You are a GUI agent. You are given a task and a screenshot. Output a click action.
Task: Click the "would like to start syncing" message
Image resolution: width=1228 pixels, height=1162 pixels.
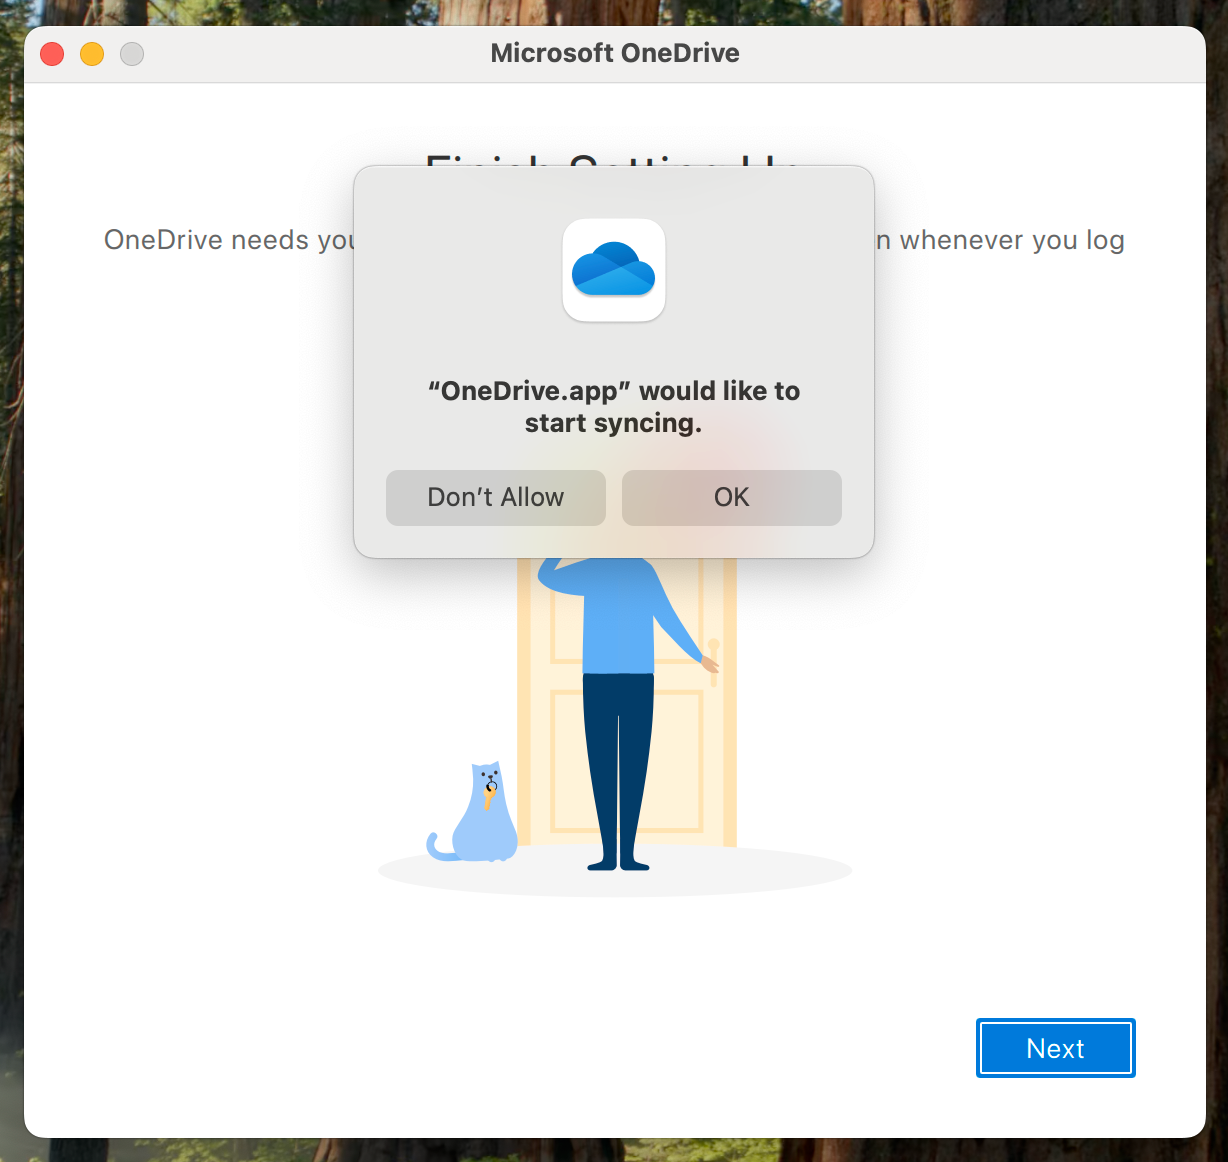tap(614, 407)
